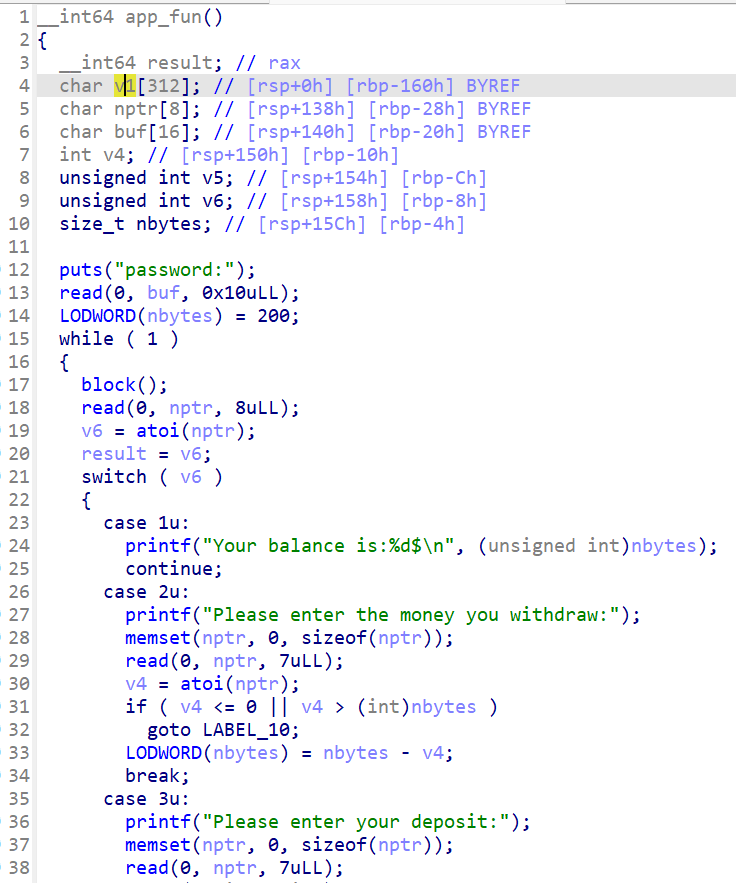Click the while keyword on line 15
736x883 pixels.
[86, 339]
